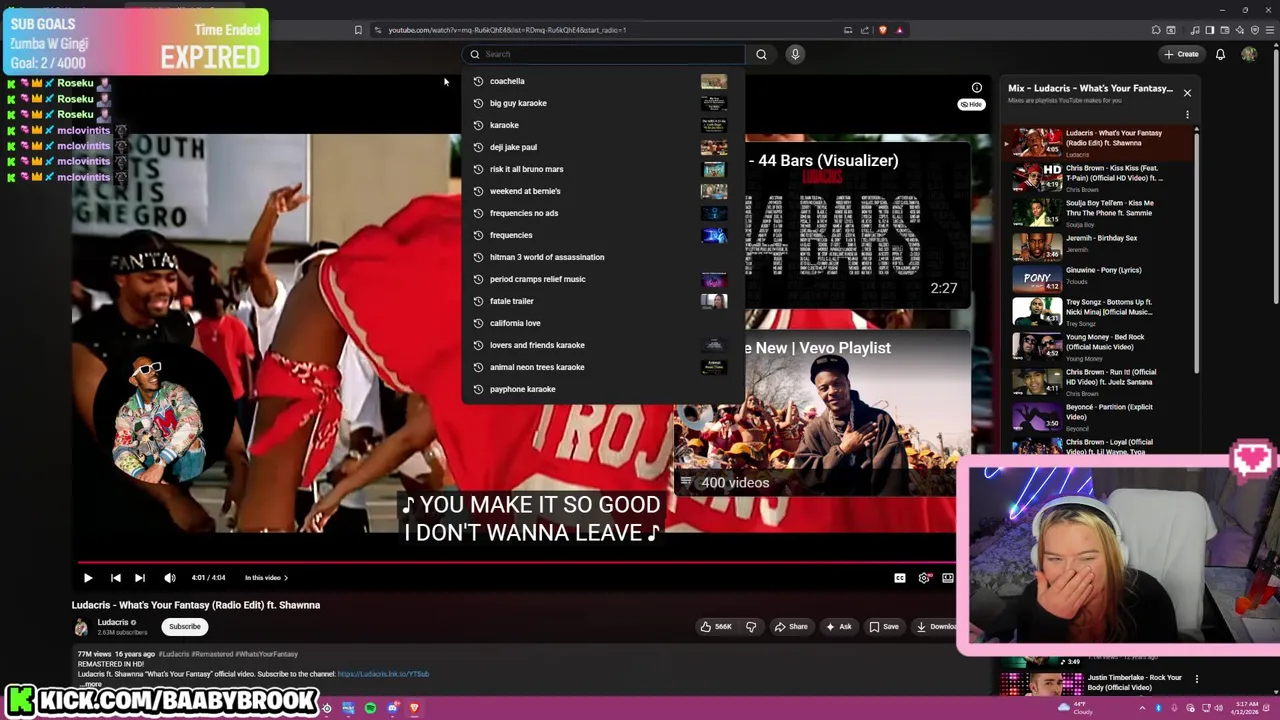Open YouTube notifications bell

(x=1220, y=54)
